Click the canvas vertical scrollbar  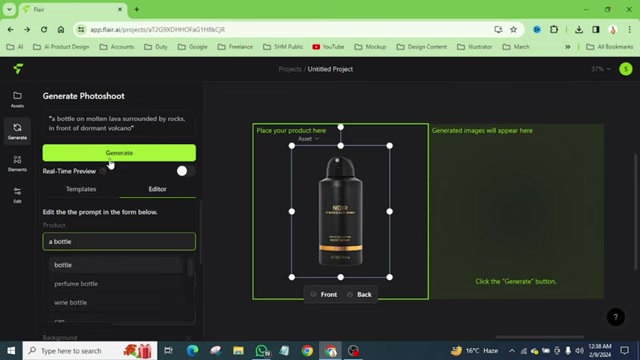[636, 211]
